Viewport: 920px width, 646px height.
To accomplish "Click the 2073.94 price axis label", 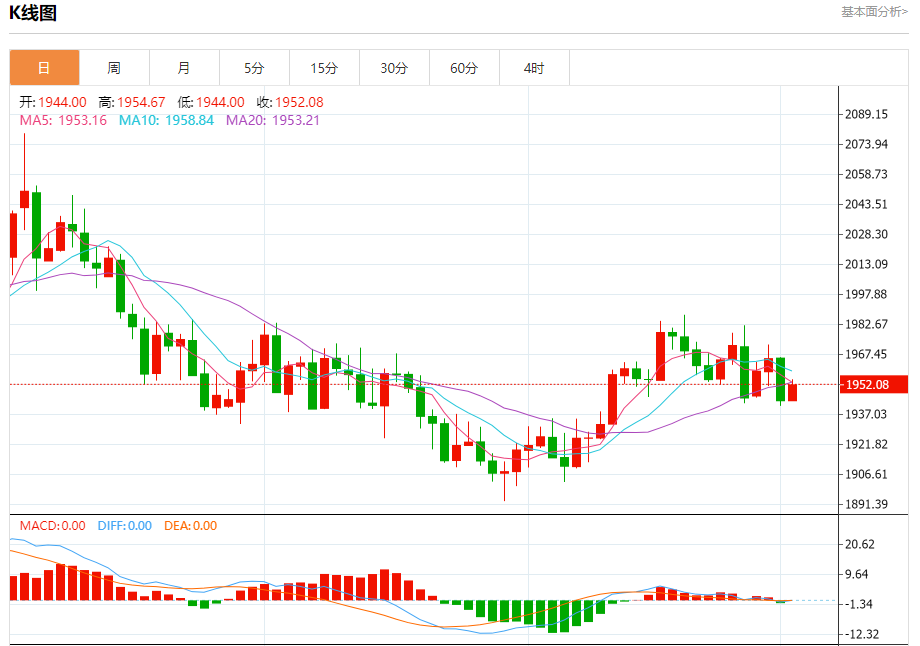I will (x=866, y=144).
